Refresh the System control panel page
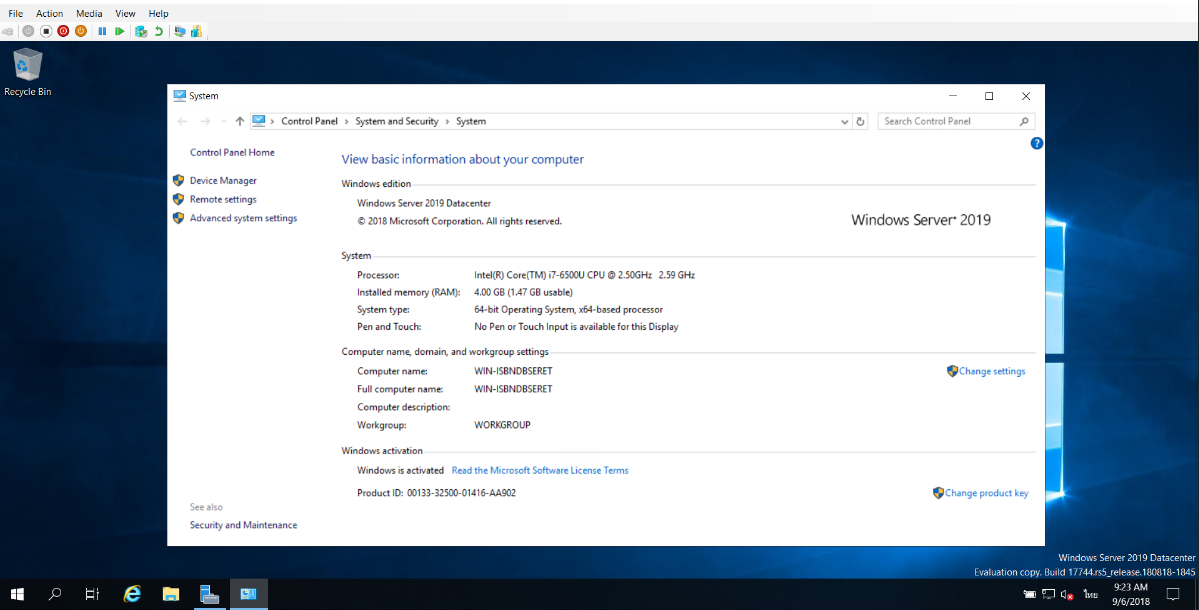Viewport: 1199px width, 610px height. (x=860, y=122)
